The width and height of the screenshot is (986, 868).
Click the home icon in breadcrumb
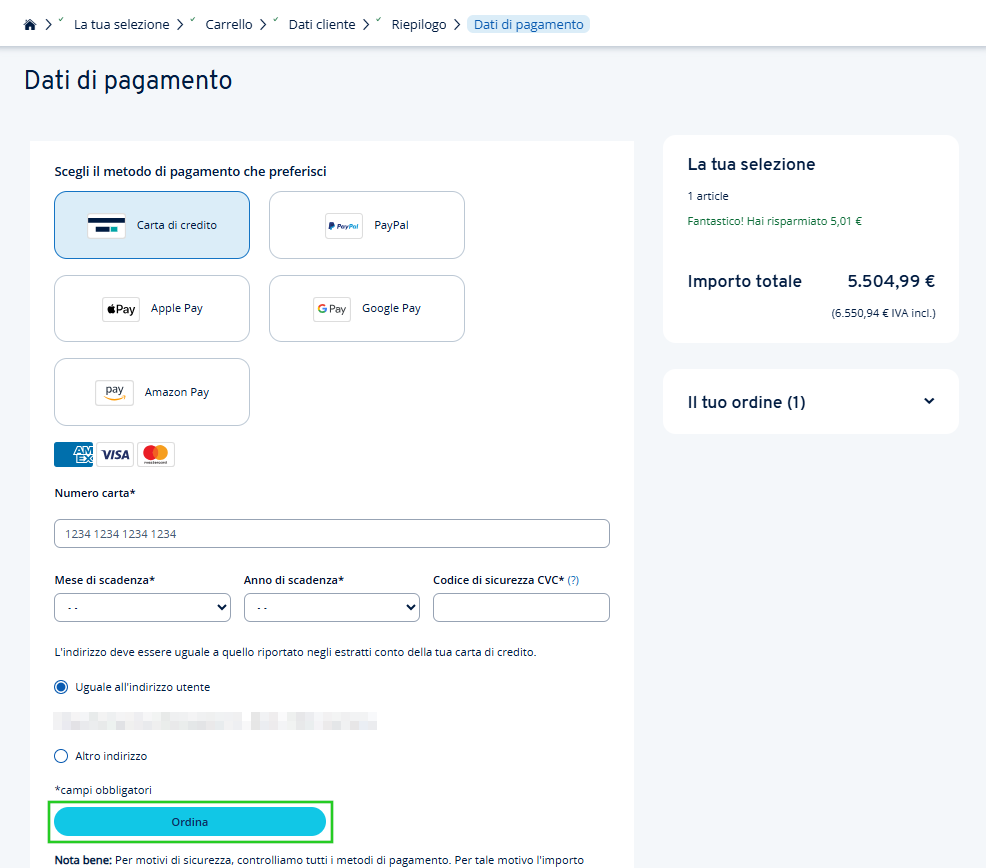29,23
